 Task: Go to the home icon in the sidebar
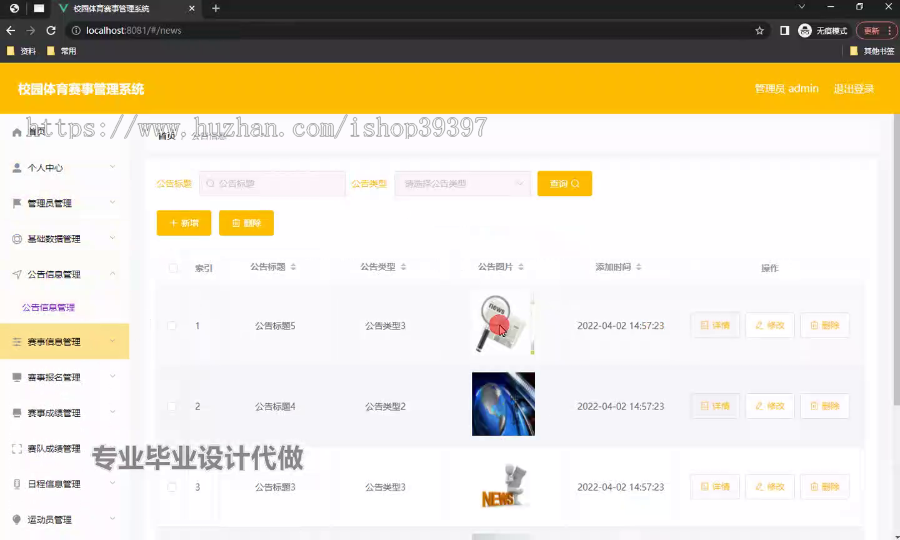pos(17,133)
